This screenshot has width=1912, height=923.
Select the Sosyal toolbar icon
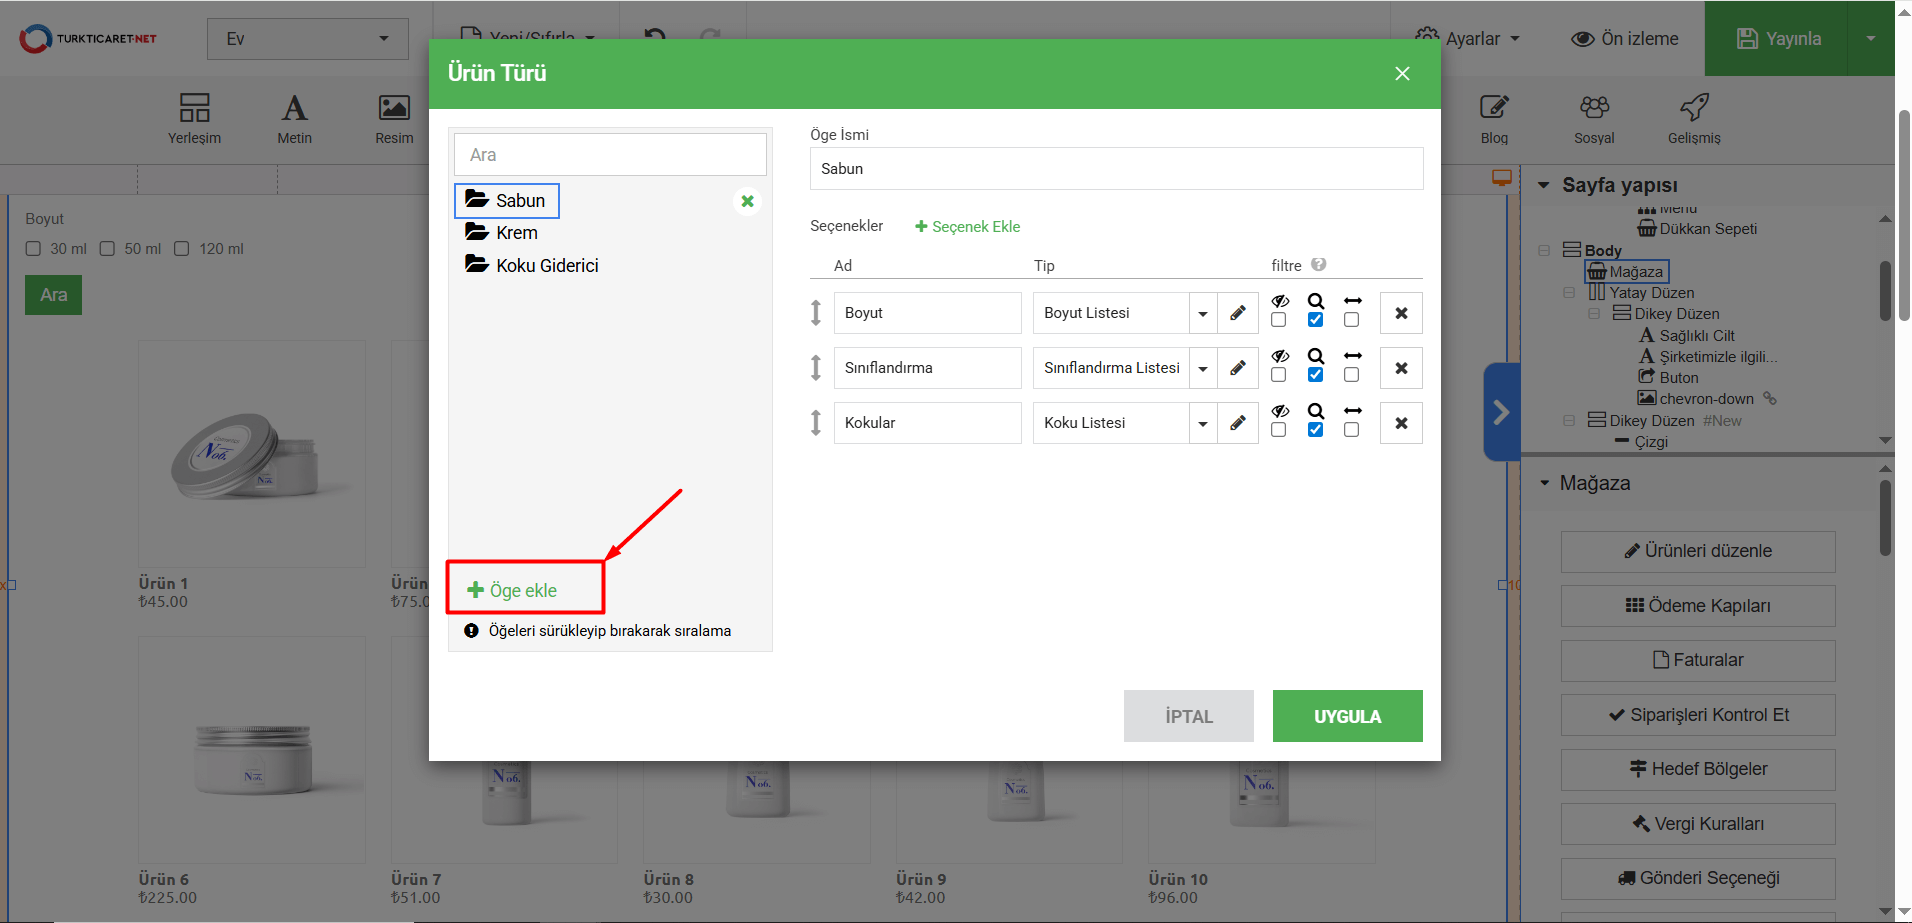pyautogui.click(x=1594, y=118)
